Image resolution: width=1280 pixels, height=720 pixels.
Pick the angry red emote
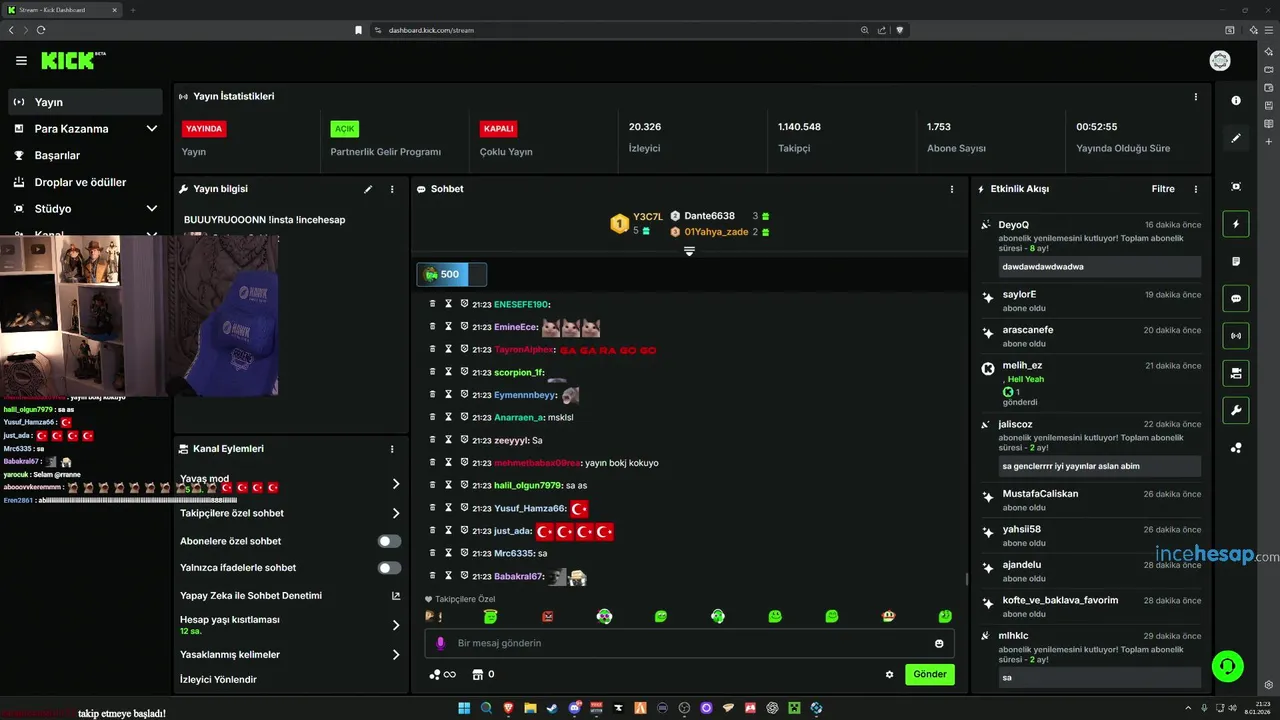pyautogui.click(x=547, y=617)
